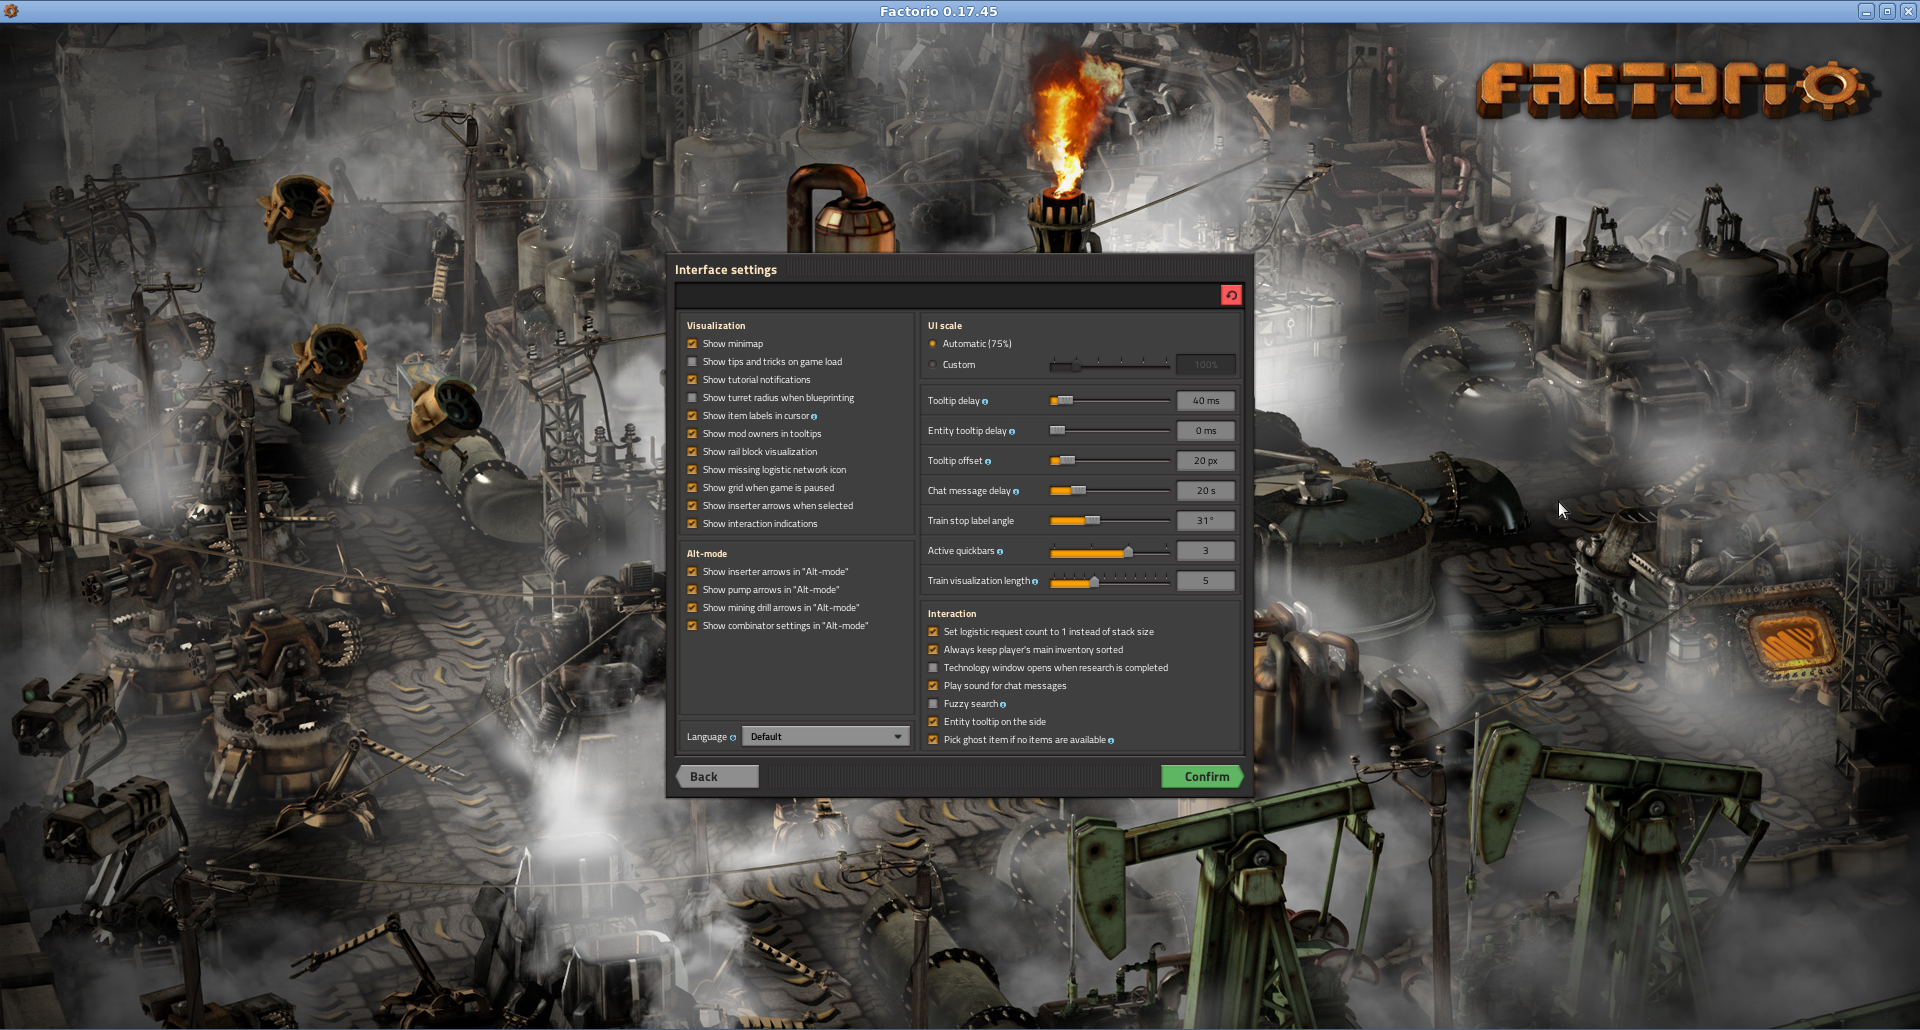Toggle Show combinator settings in Alt-mode
The image size is (1920, 1030).
[x=692, y=626]
